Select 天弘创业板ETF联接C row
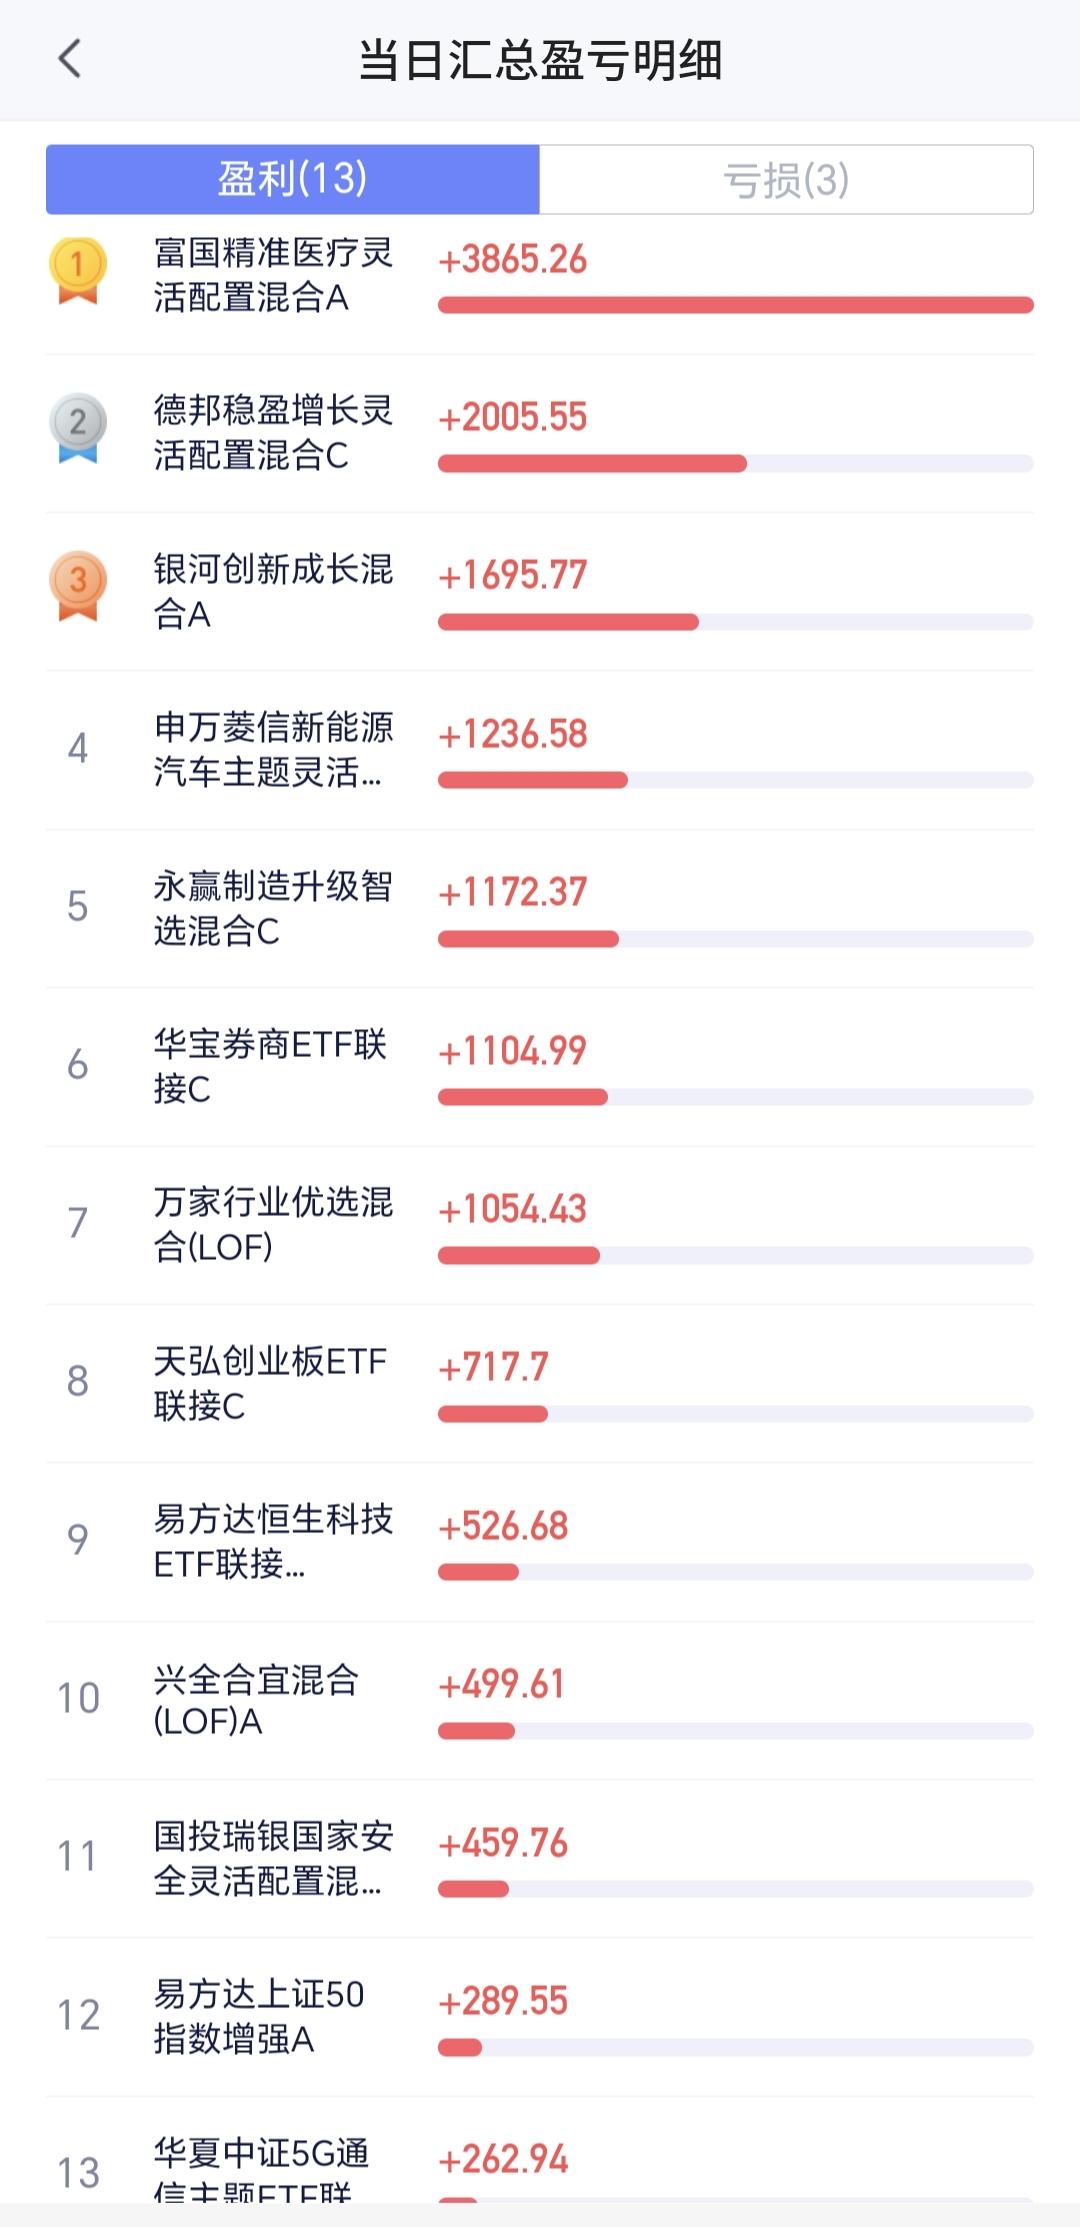 [x=540, y=1383]
